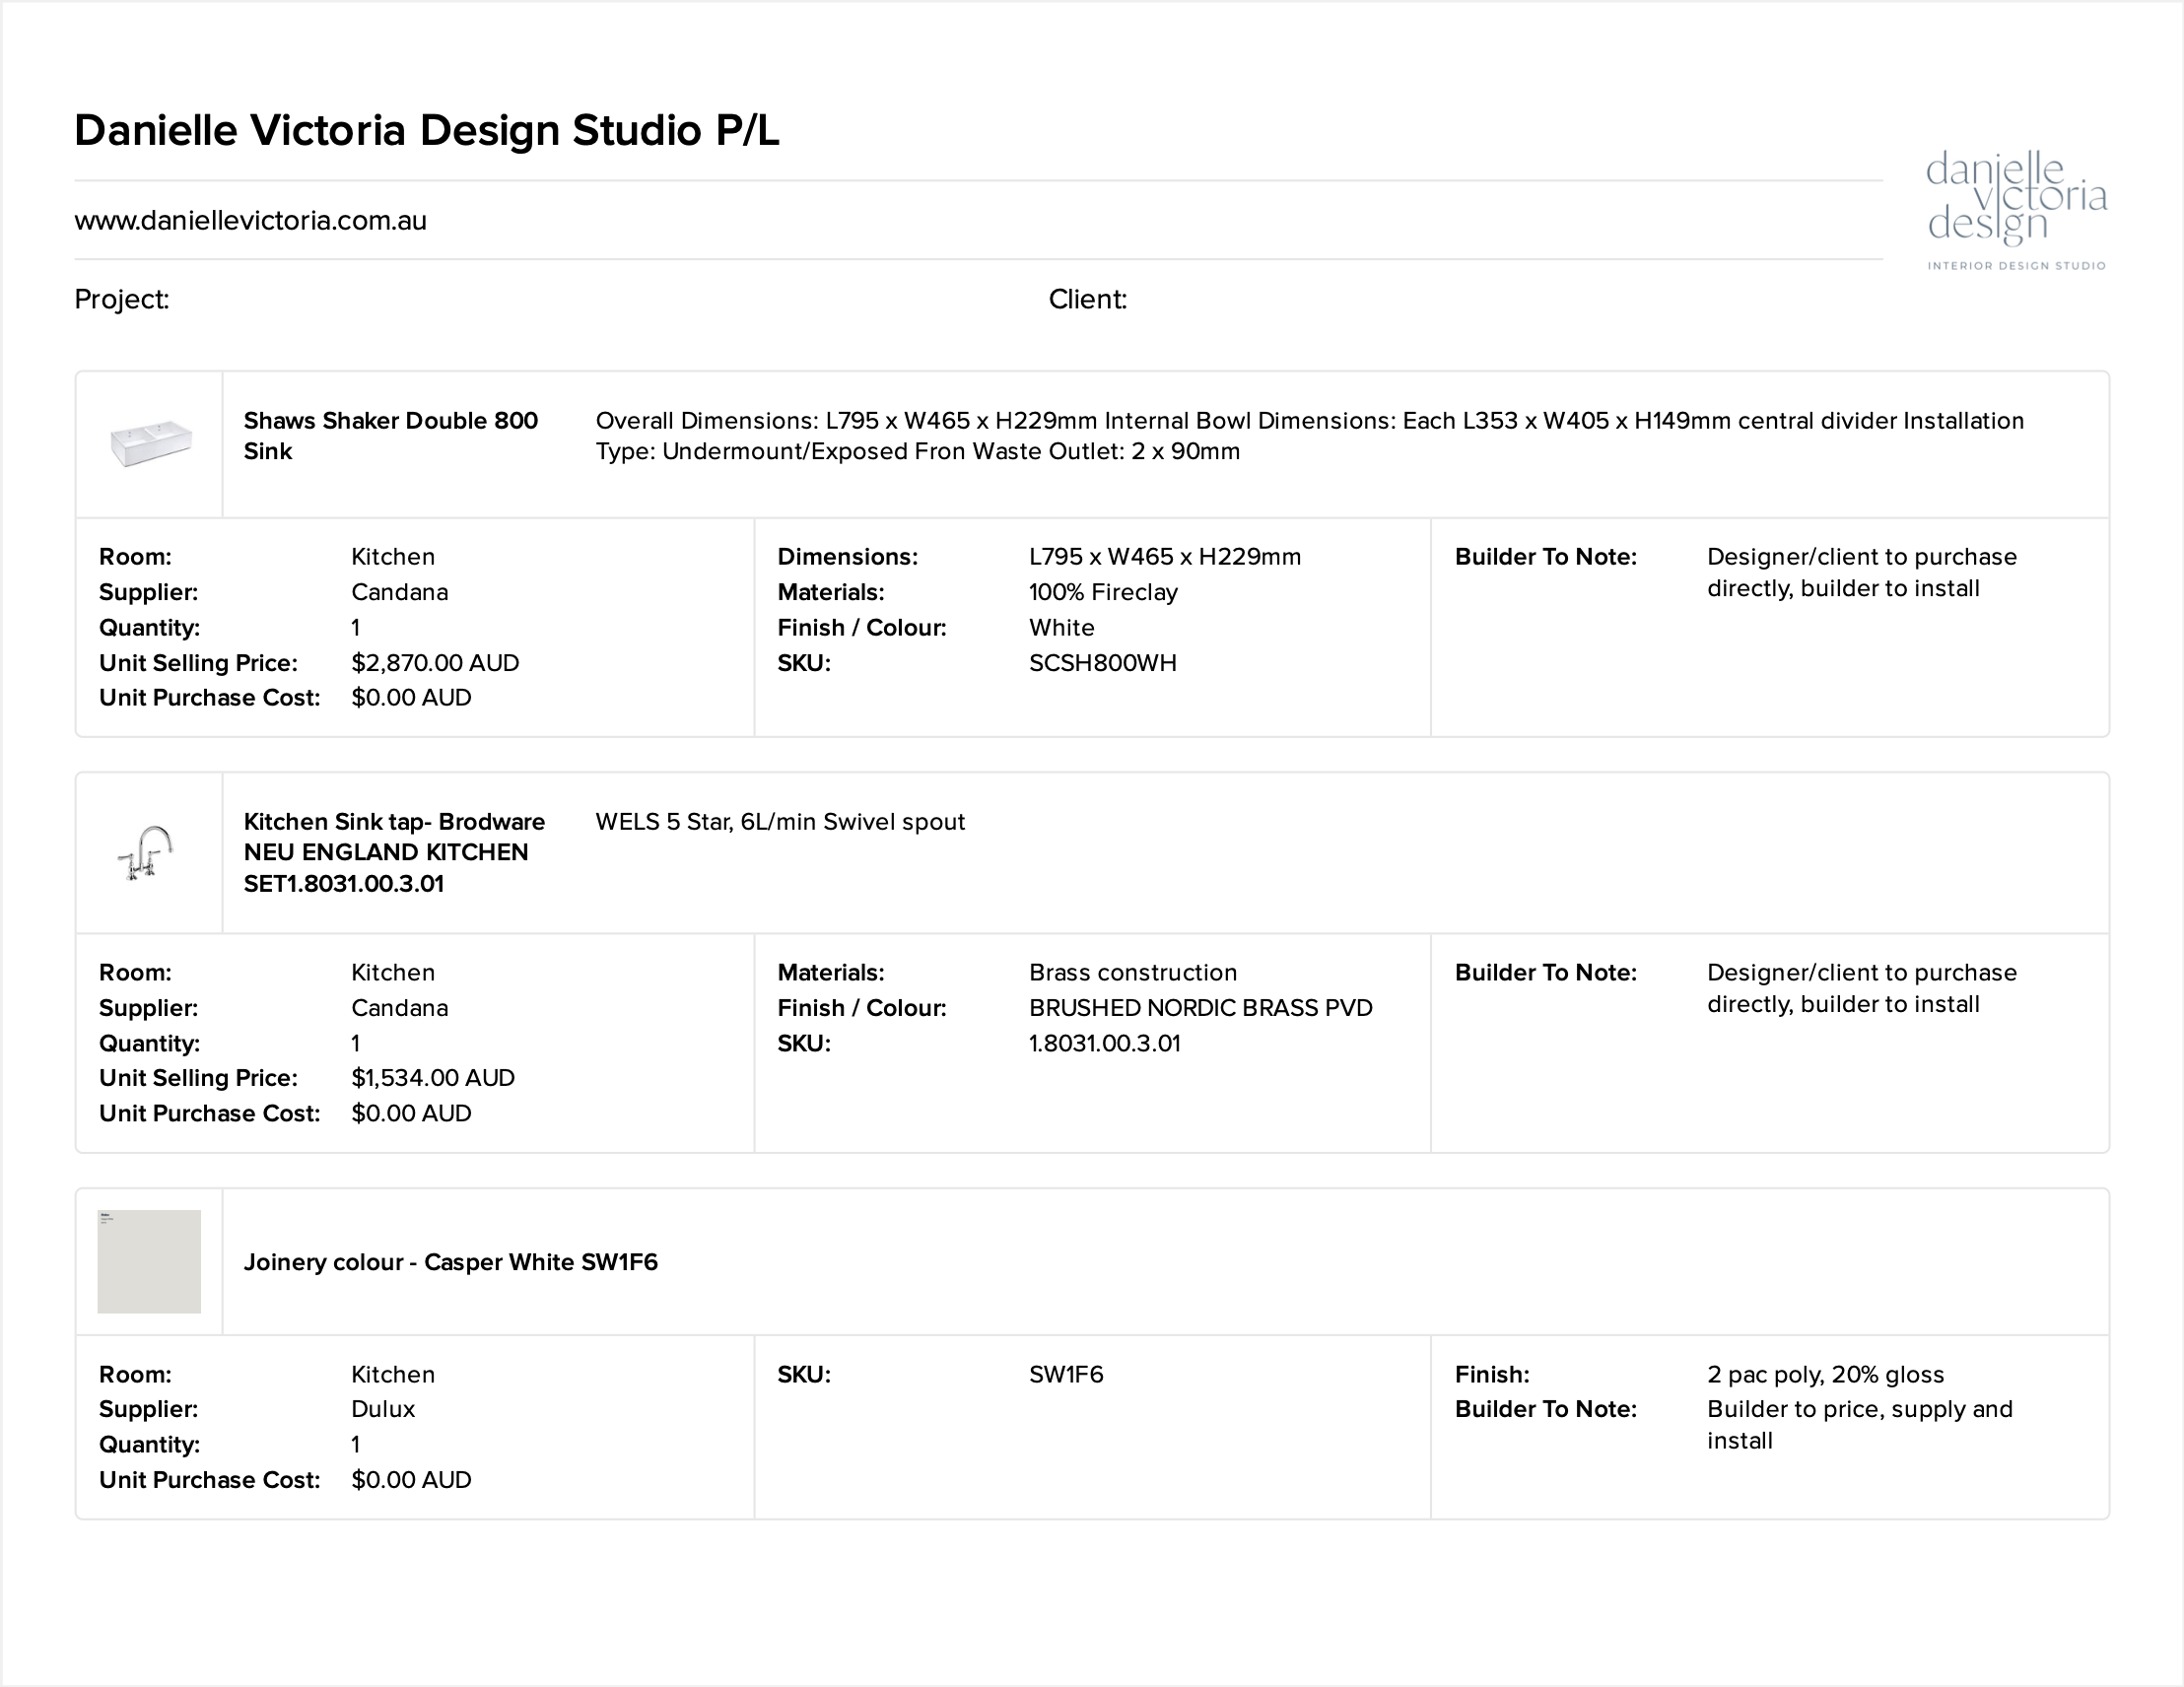
Task: Click the Joinery colour - Casper White SW1F6 title
Action: click(451, 1262)
